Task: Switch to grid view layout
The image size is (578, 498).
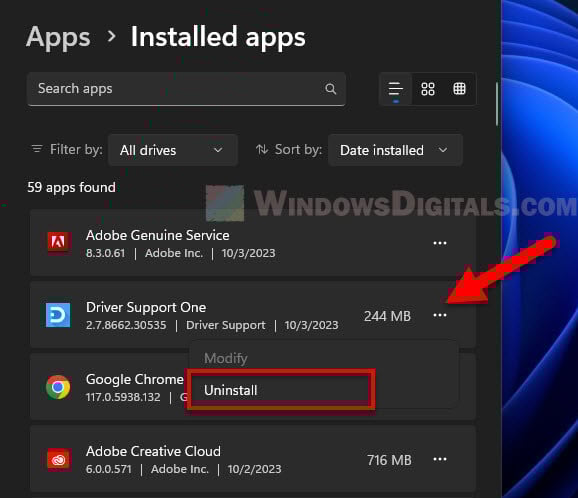Action: pyautogui.click(x=428, y=89)
